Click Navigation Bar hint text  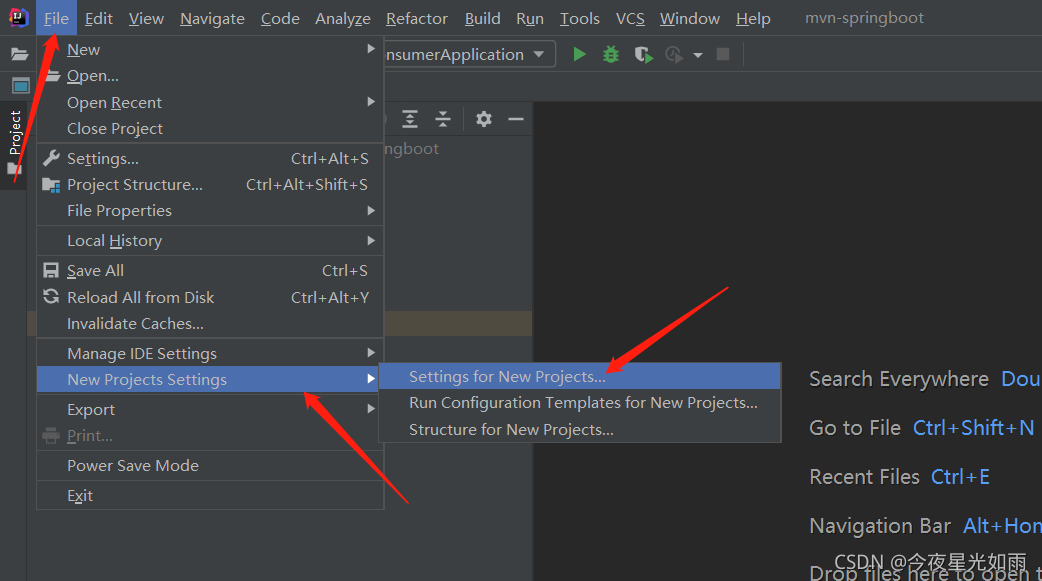click(880, 526)
